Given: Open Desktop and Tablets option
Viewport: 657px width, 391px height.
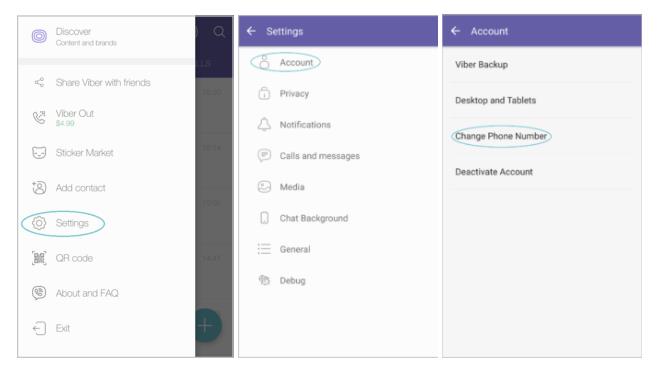Looking at the screenshot, I should [x=495, y=100].
